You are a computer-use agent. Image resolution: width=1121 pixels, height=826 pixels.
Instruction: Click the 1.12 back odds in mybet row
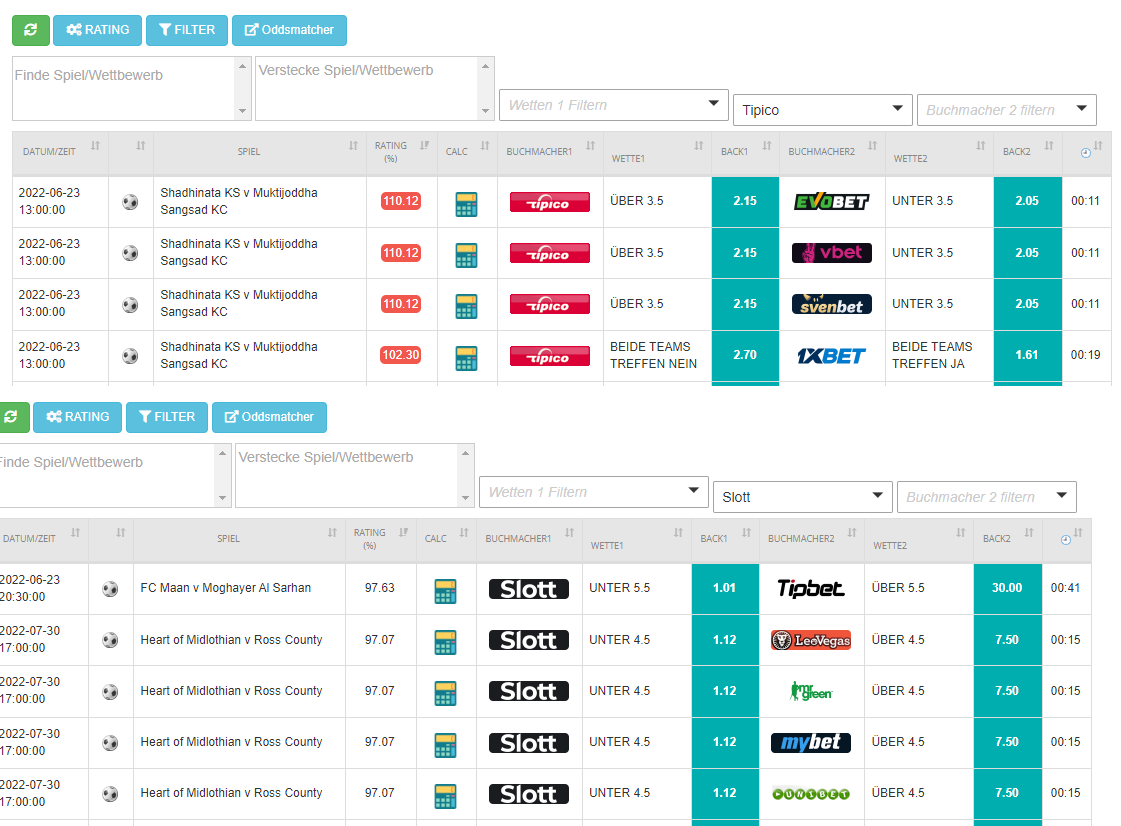point(725,742)
